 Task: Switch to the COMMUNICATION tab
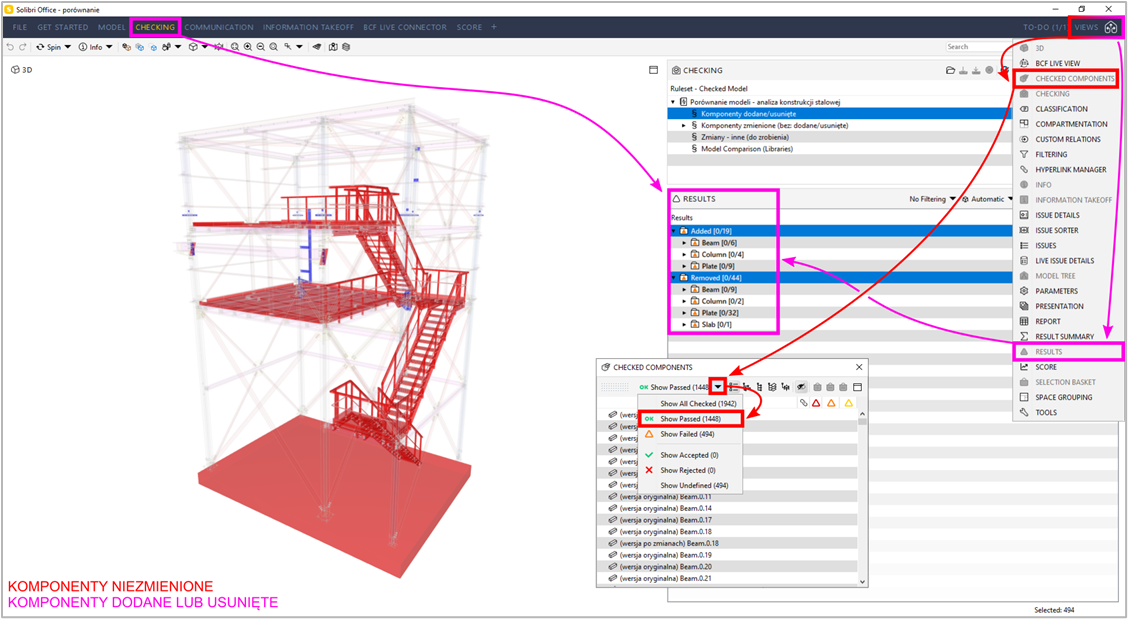click(x=219, y=27)
